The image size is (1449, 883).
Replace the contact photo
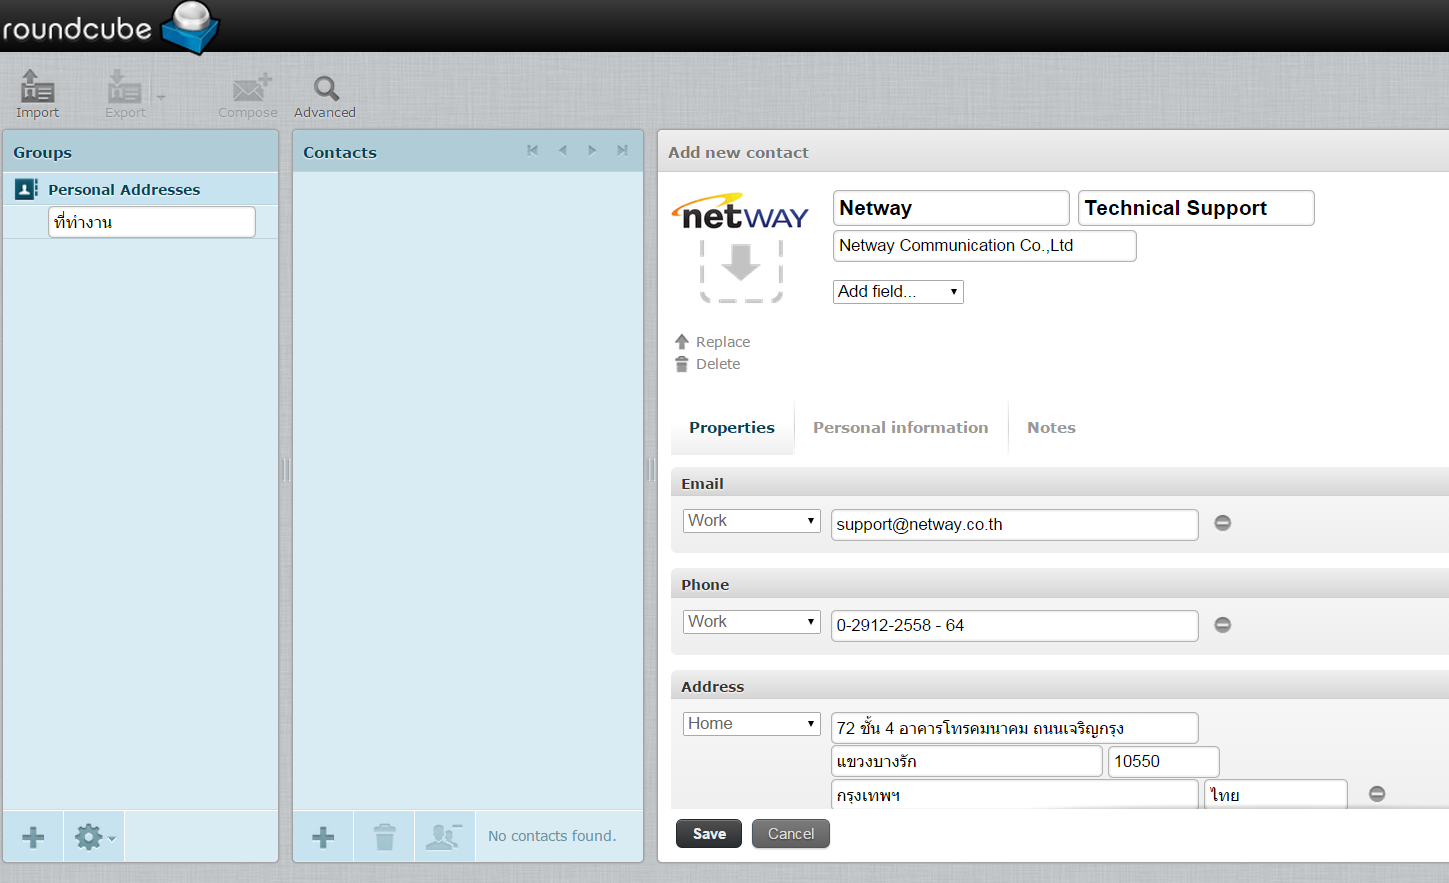(x=722, y=342)
